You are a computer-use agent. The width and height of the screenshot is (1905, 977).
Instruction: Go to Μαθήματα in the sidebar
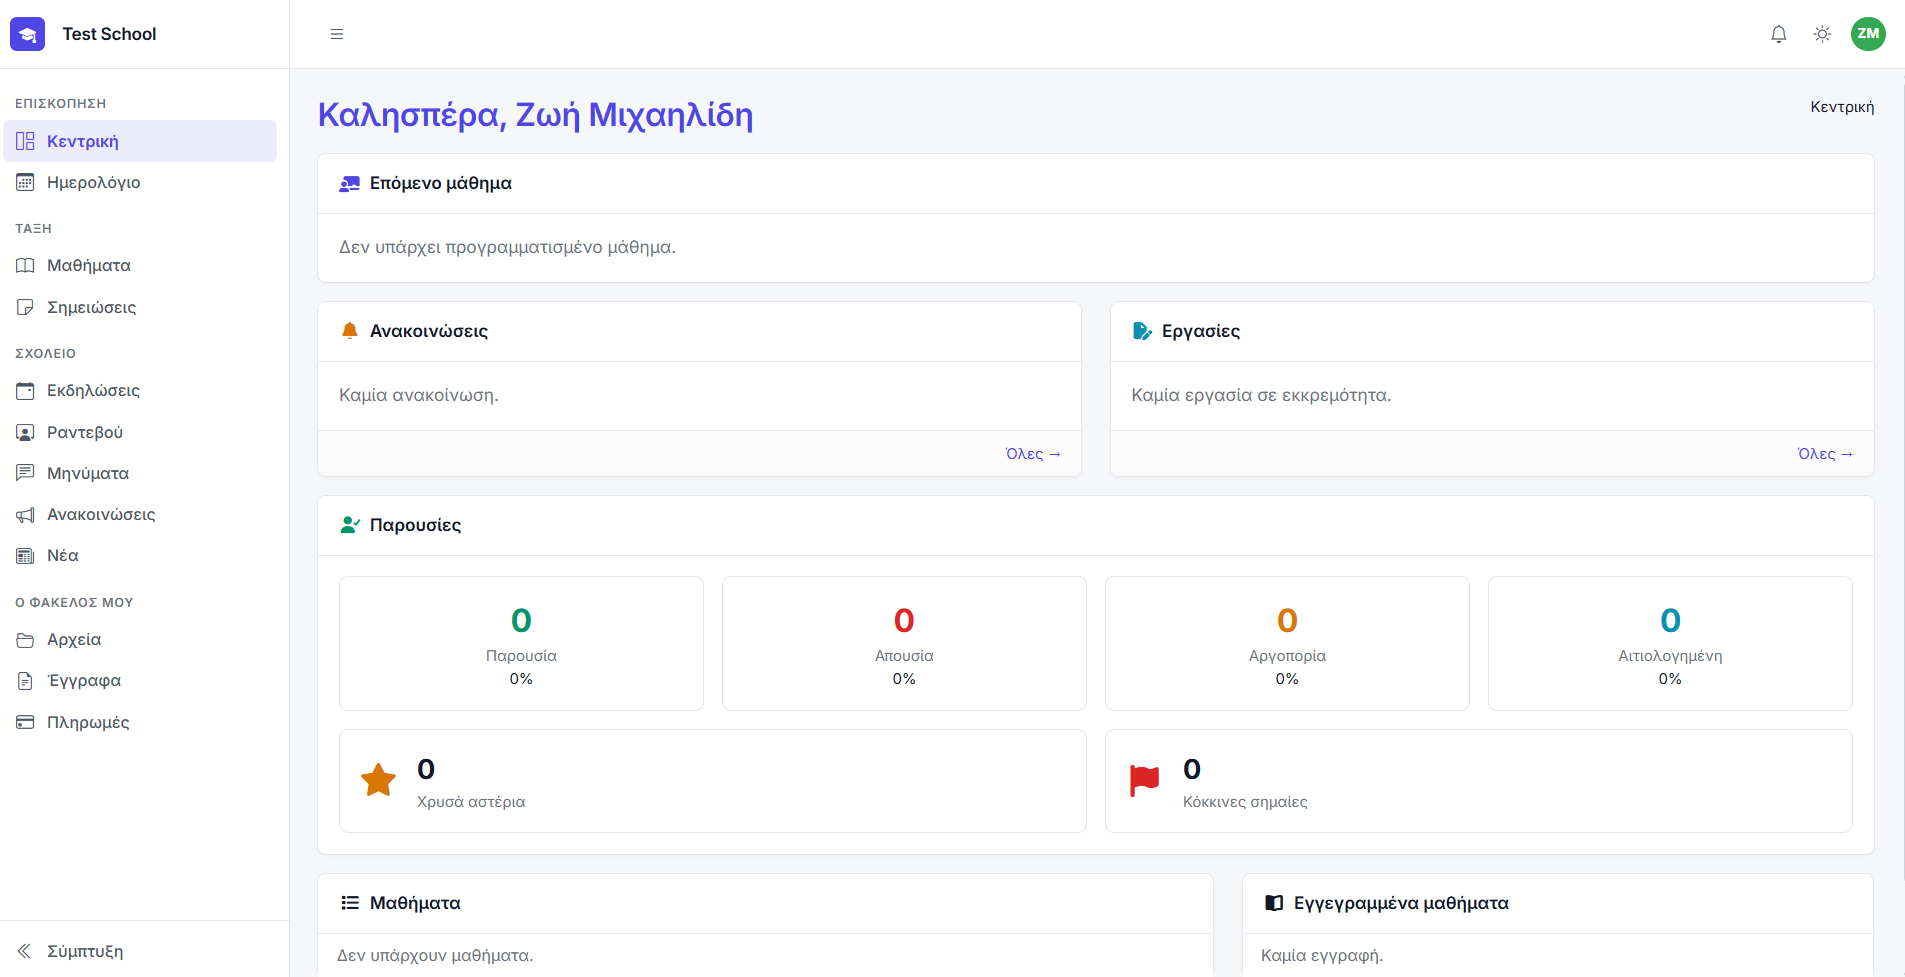(x=140, y=265)
